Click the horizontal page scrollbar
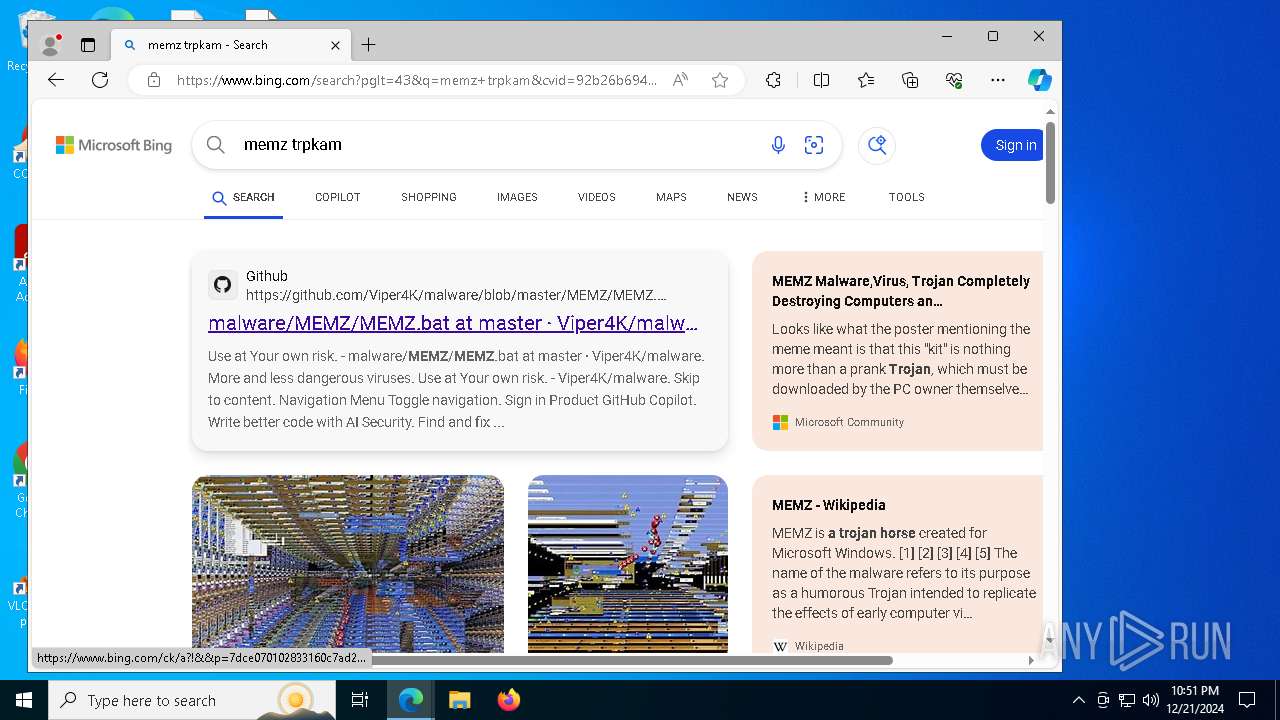This screenshot has height=720, width=1280. point(630,660)
